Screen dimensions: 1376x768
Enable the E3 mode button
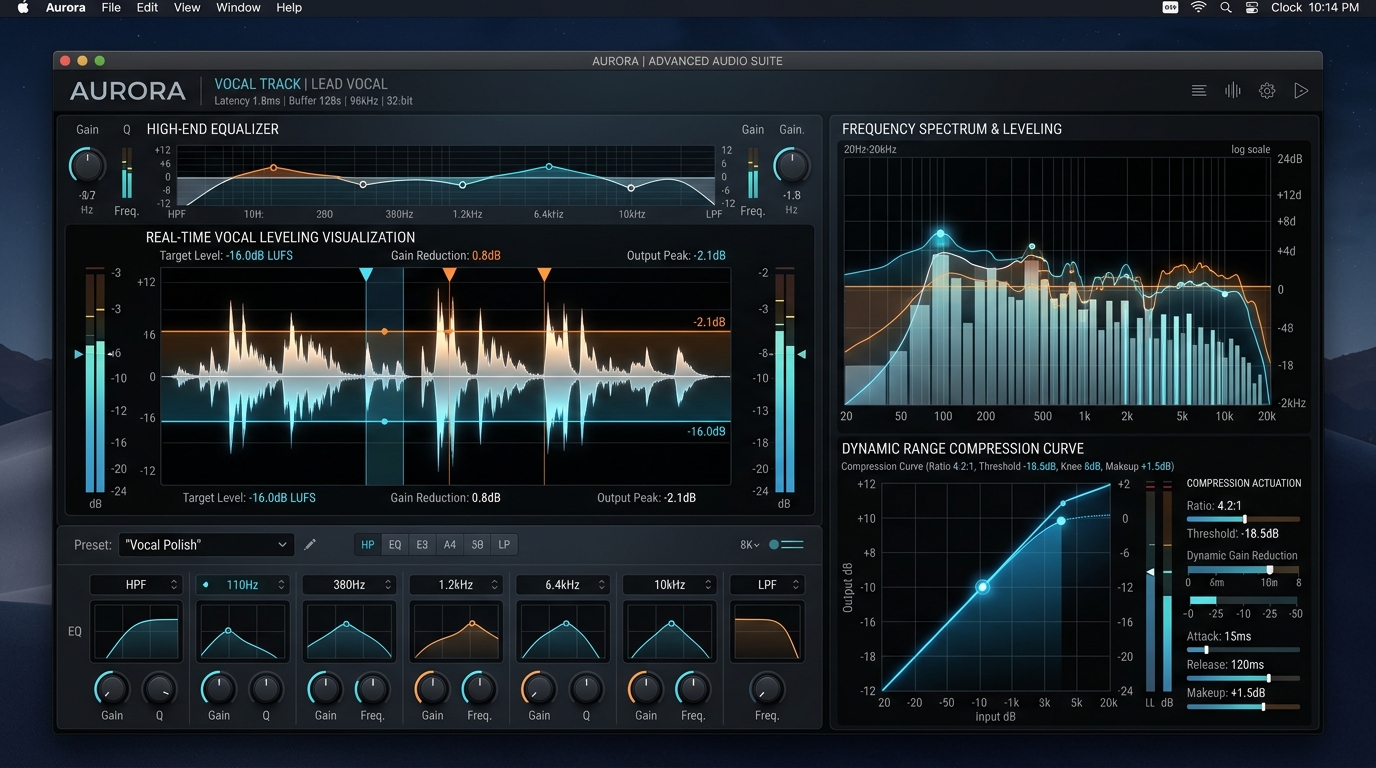(422, 545)
